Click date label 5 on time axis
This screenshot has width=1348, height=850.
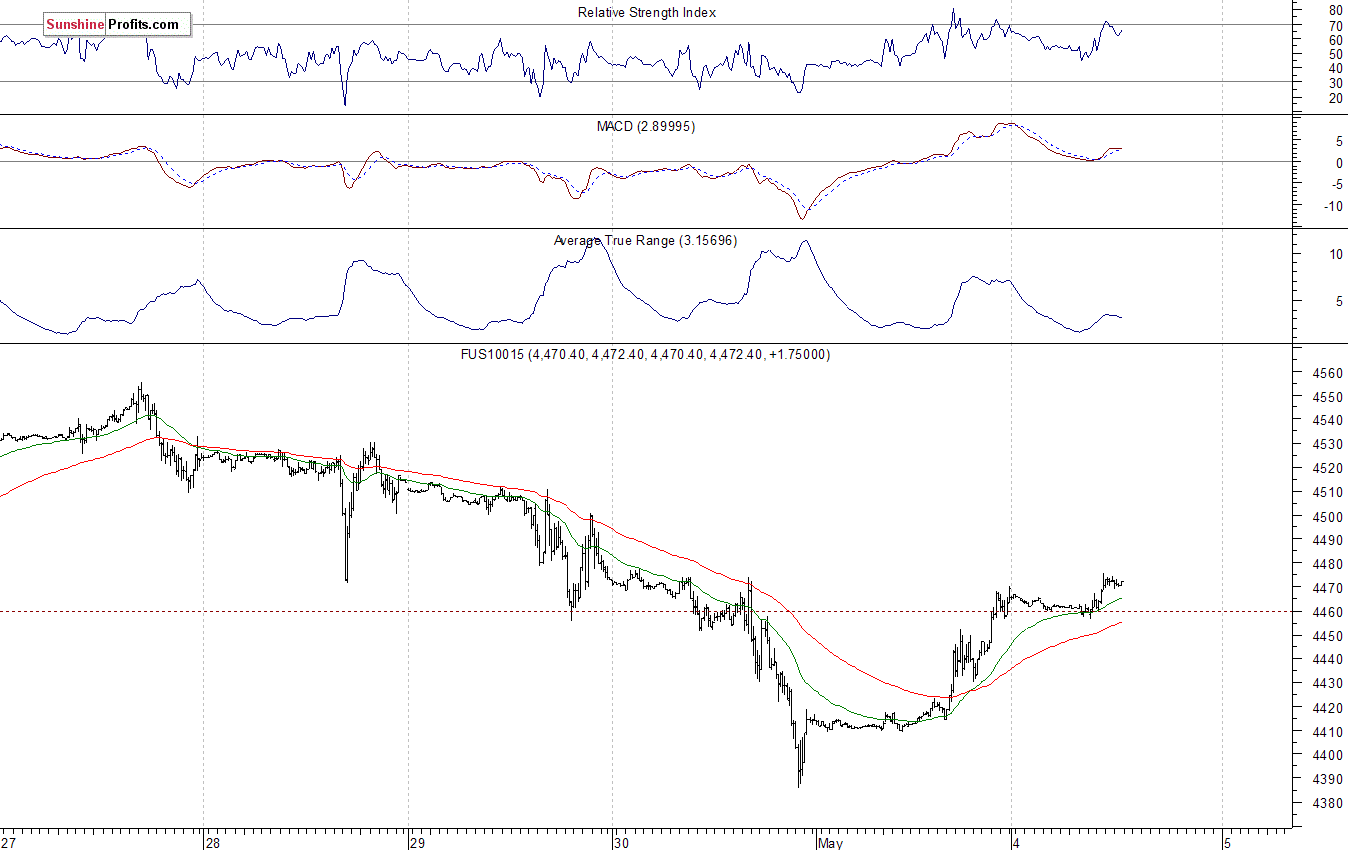click(1230, 843)
